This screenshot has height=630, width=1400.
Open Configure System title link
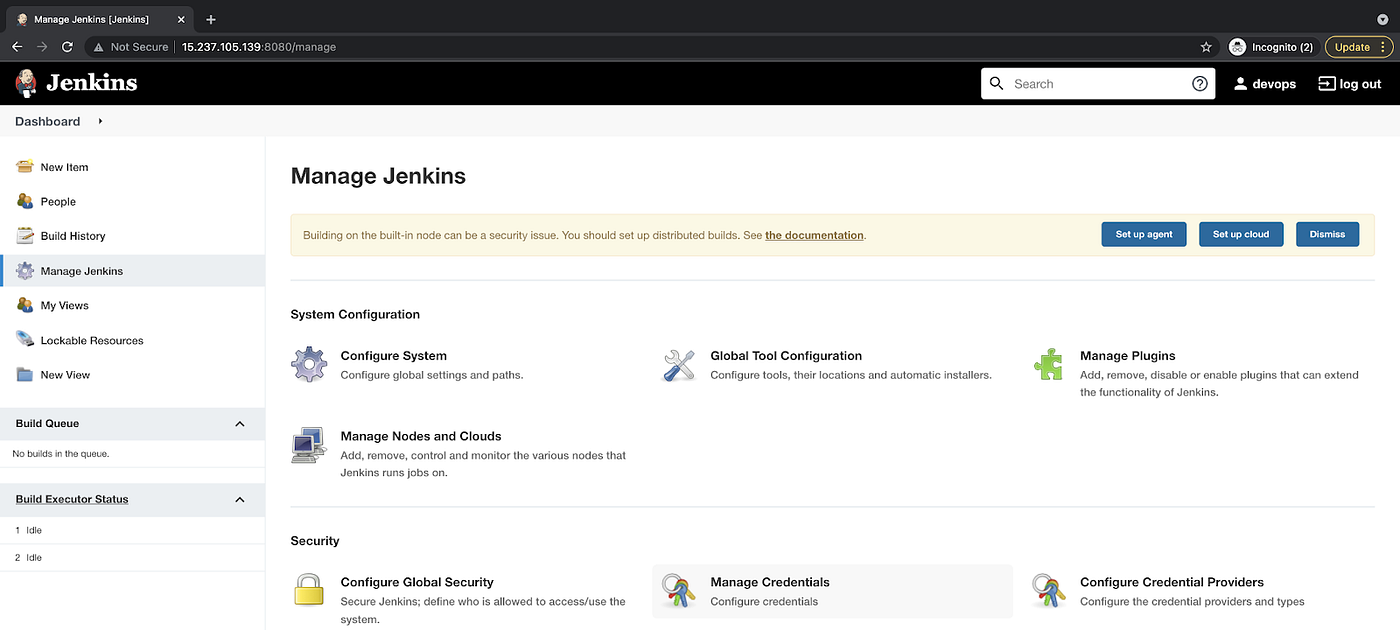(393, 355)
